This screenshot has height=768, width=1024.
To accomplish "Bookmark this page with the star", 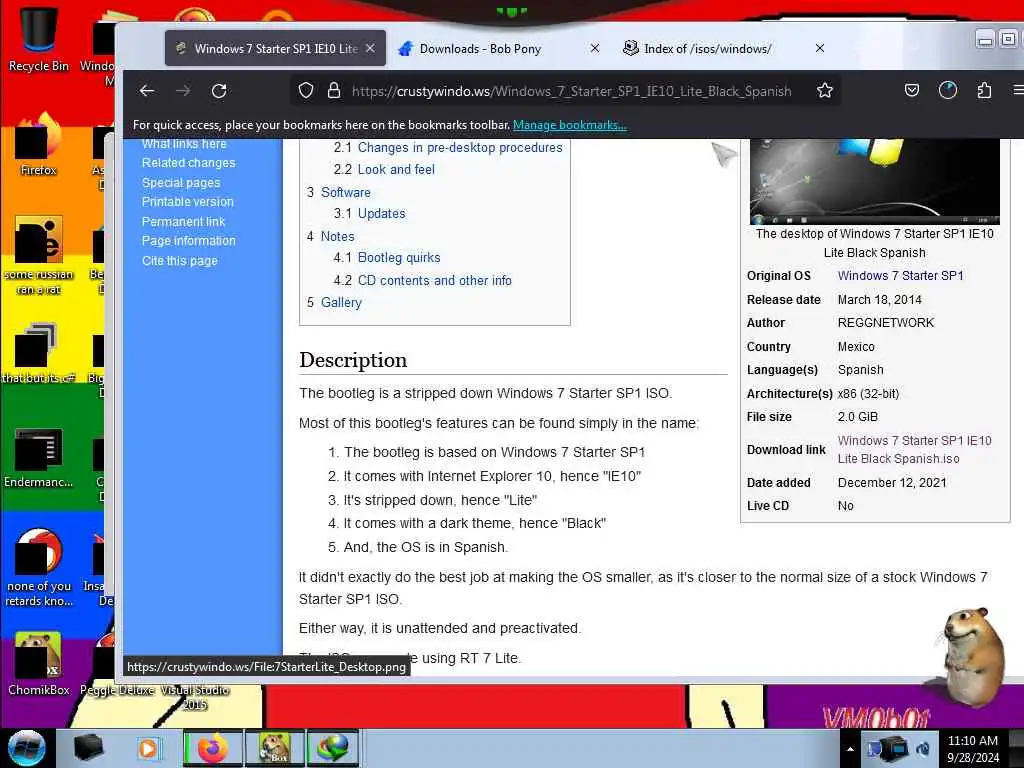I will 825,91.
